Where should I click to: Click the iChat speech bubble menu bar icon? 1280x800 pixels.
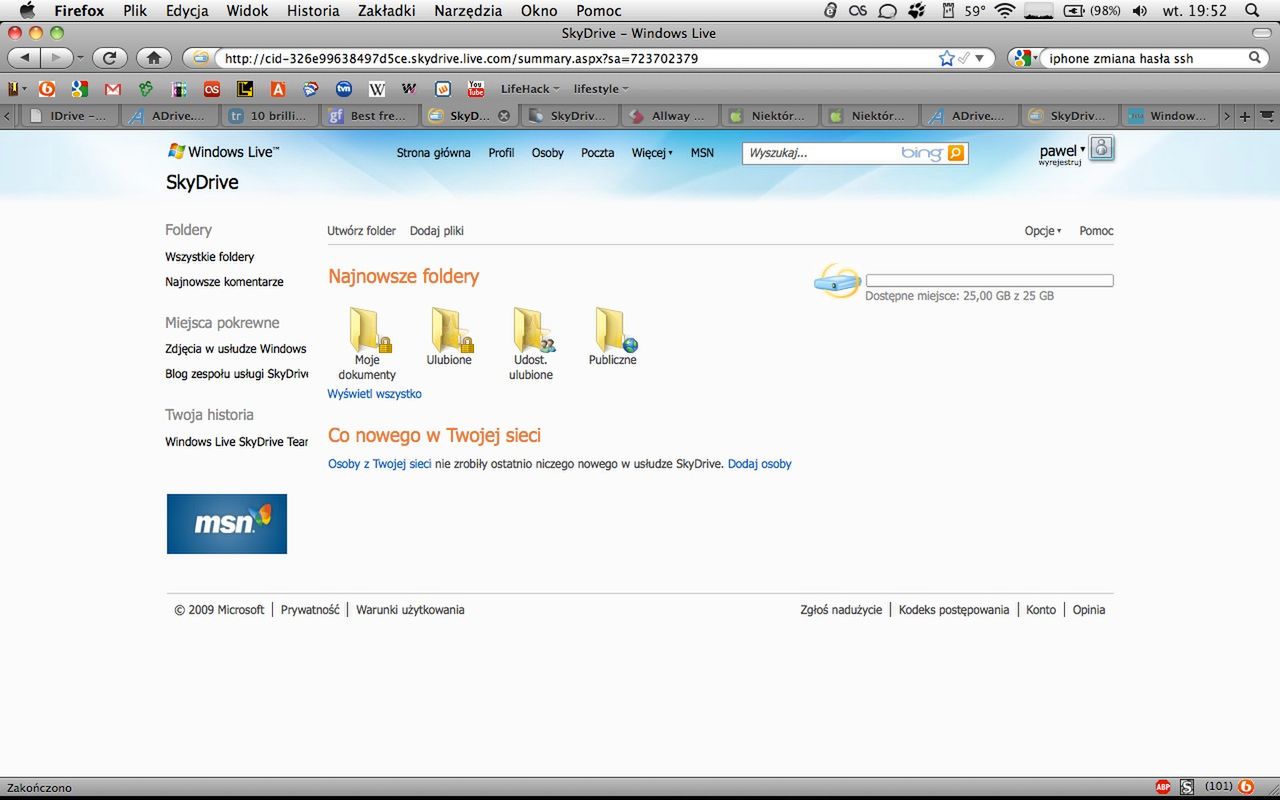[887, 11]
